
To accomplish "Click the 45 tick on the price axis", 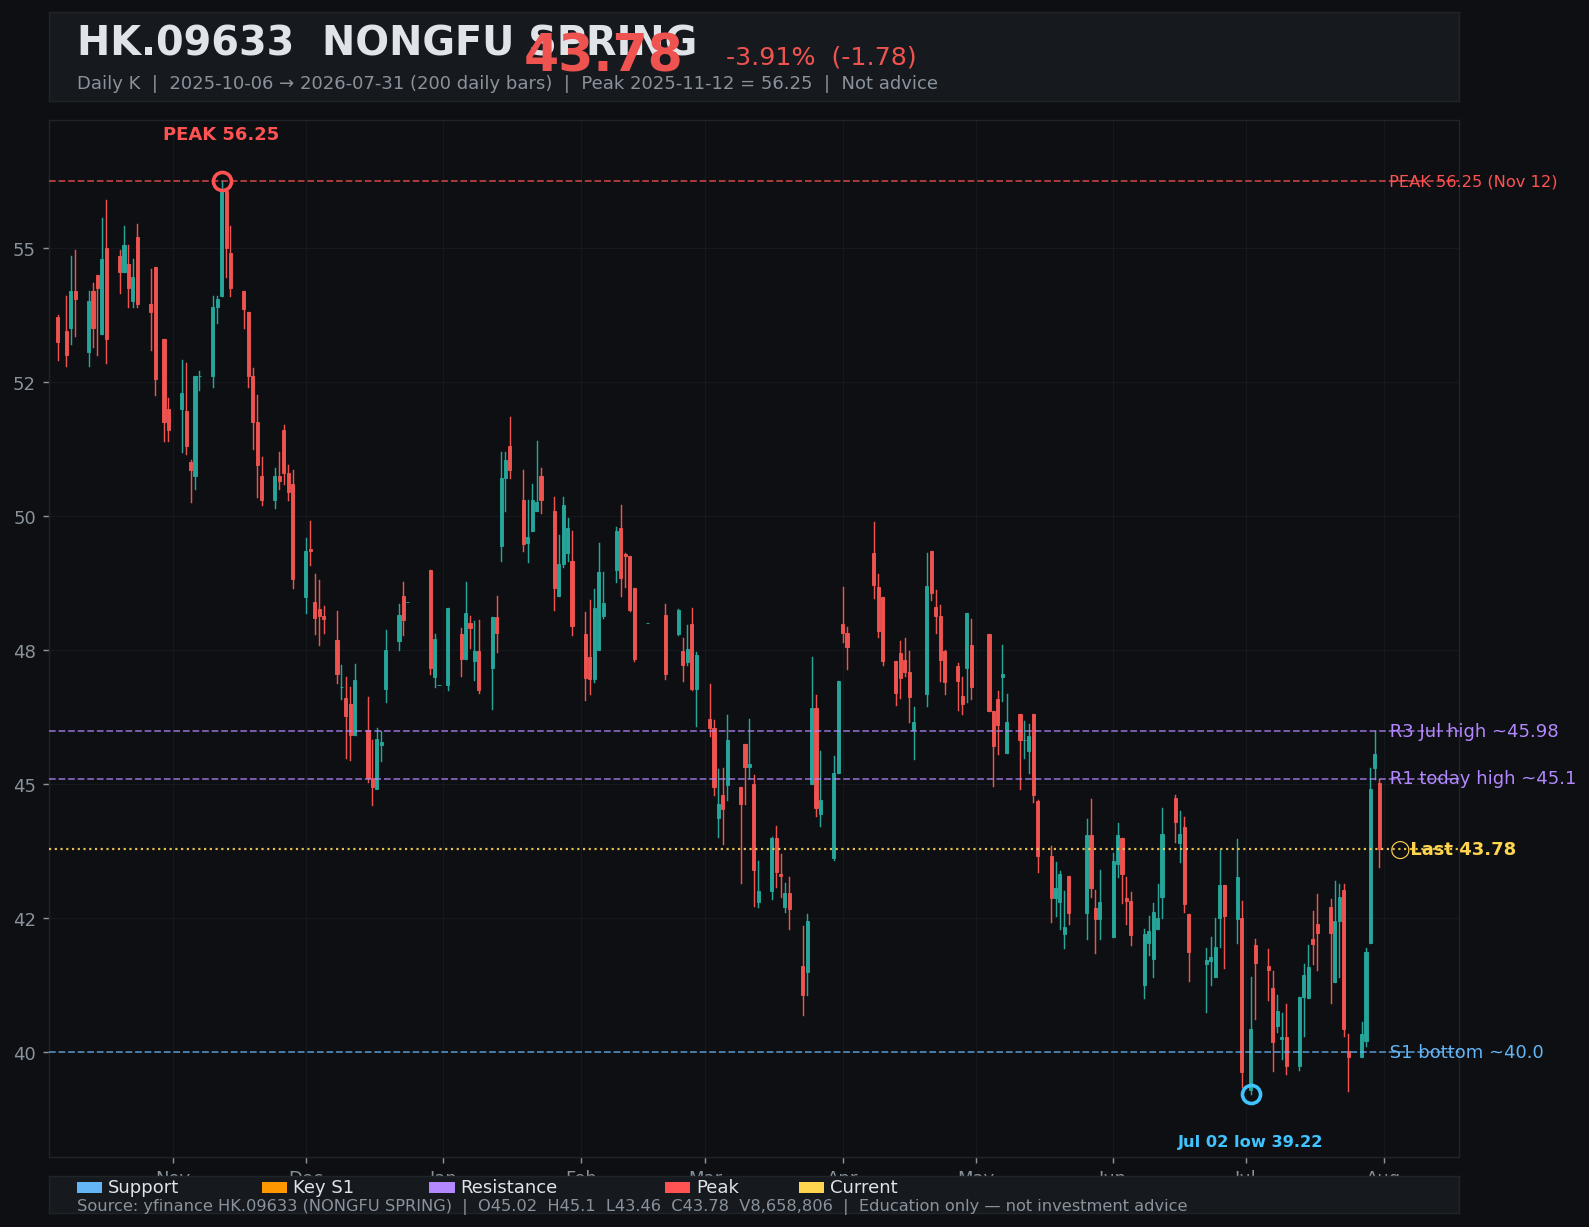I will 24,785.
